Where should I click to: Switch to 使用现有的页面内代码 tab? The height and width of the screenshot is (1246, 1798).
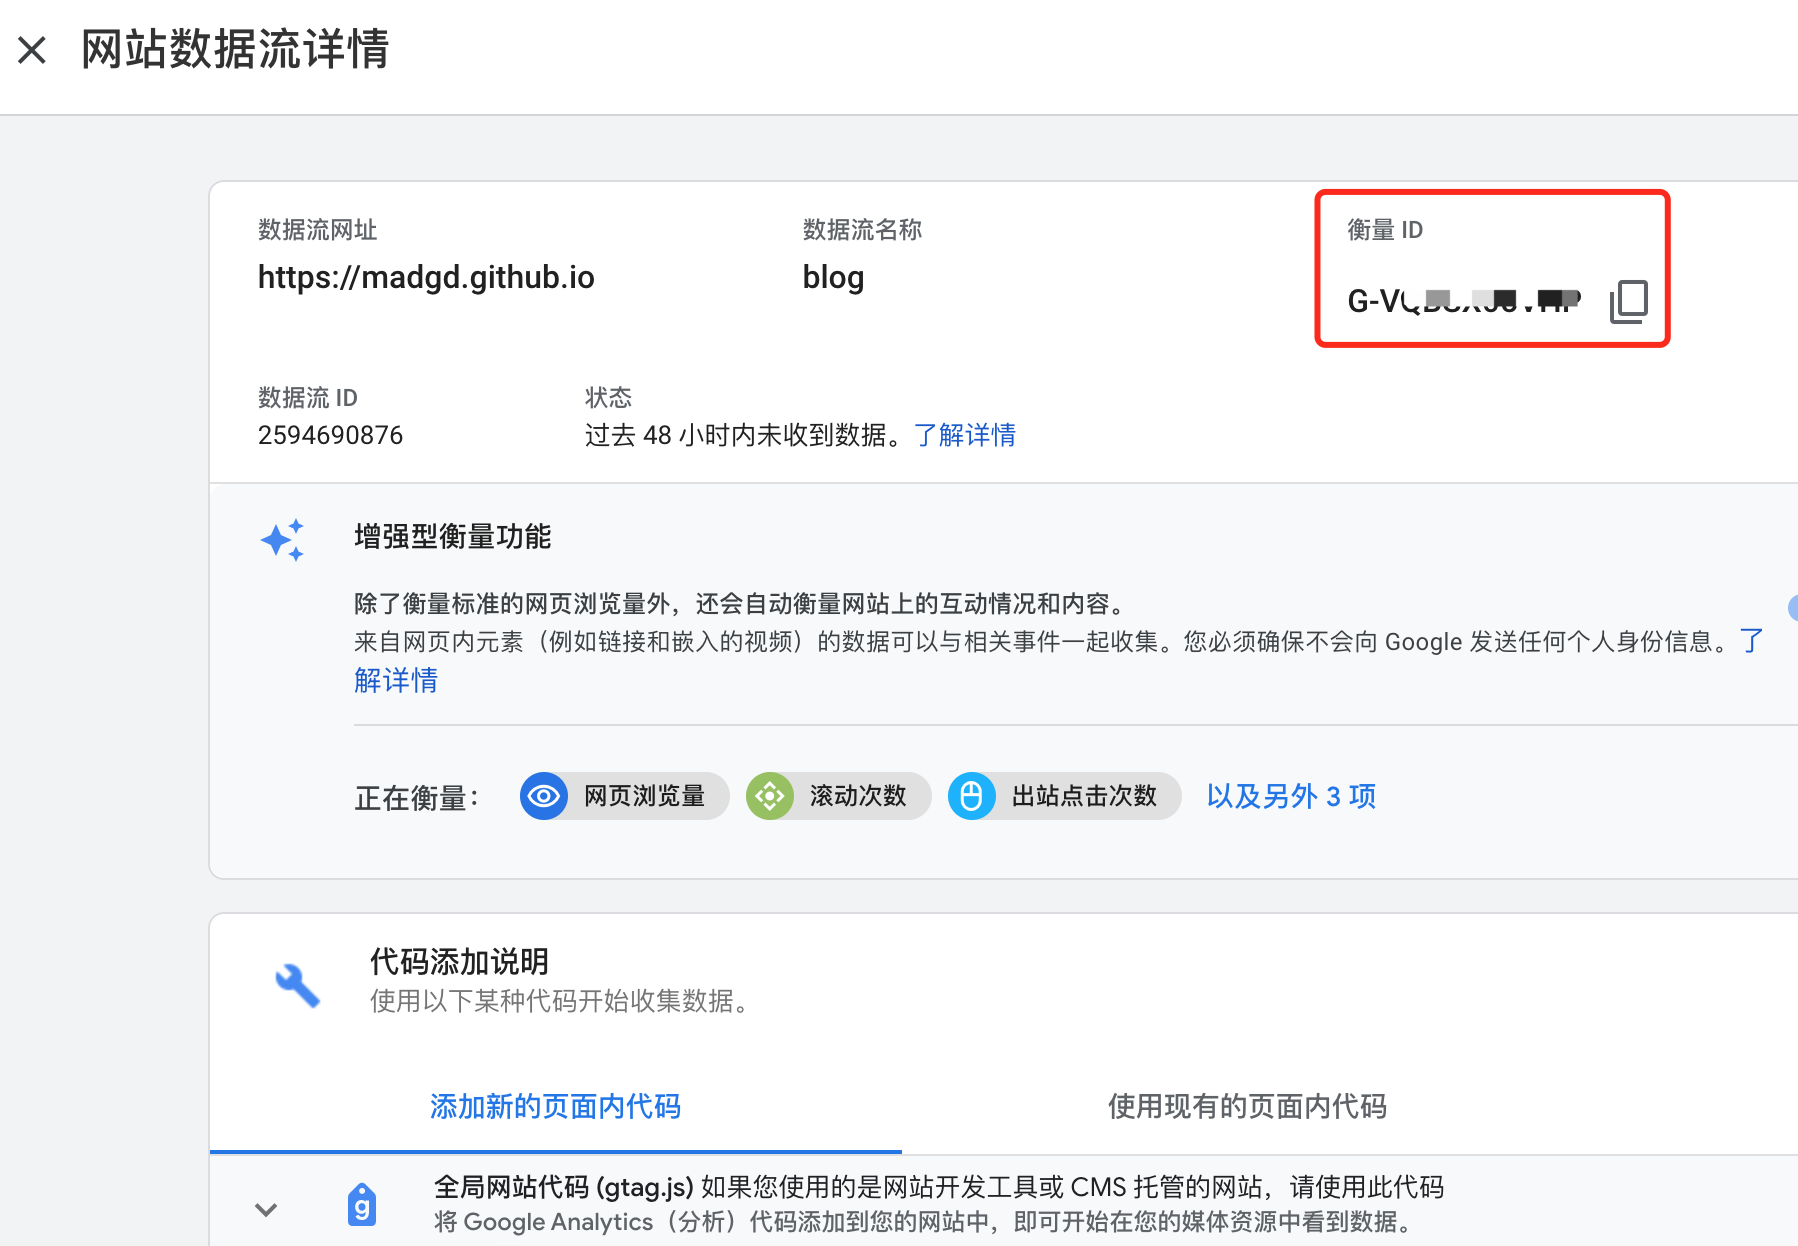click(1247, 1106)
